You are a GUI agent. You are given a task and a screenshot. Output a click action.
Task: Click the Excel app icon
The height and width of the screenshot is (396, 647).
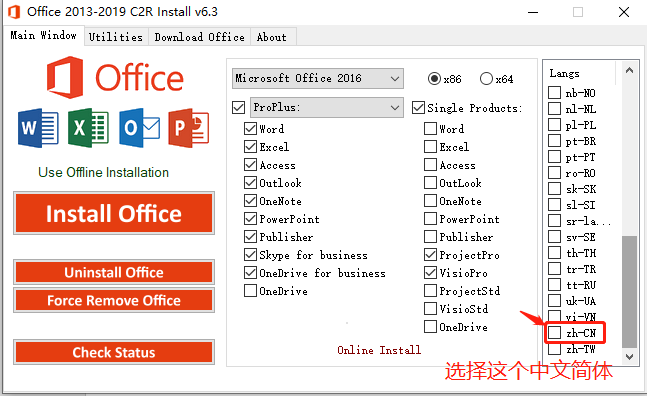[x=88, y=128]
